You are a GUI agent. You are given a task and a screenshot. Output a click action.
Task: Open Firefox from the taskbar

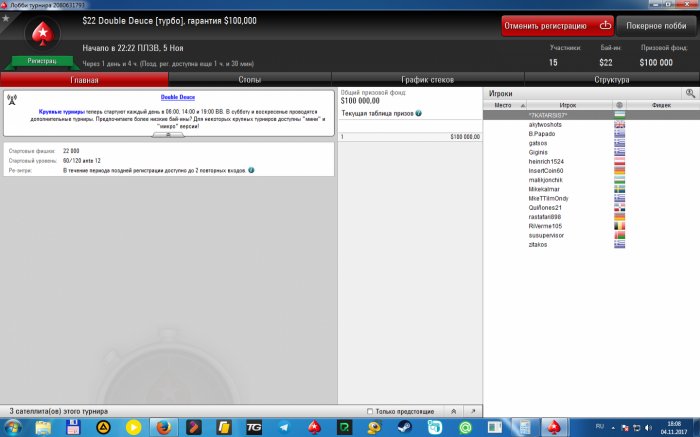pyautogui.click(x=164, y=428)
